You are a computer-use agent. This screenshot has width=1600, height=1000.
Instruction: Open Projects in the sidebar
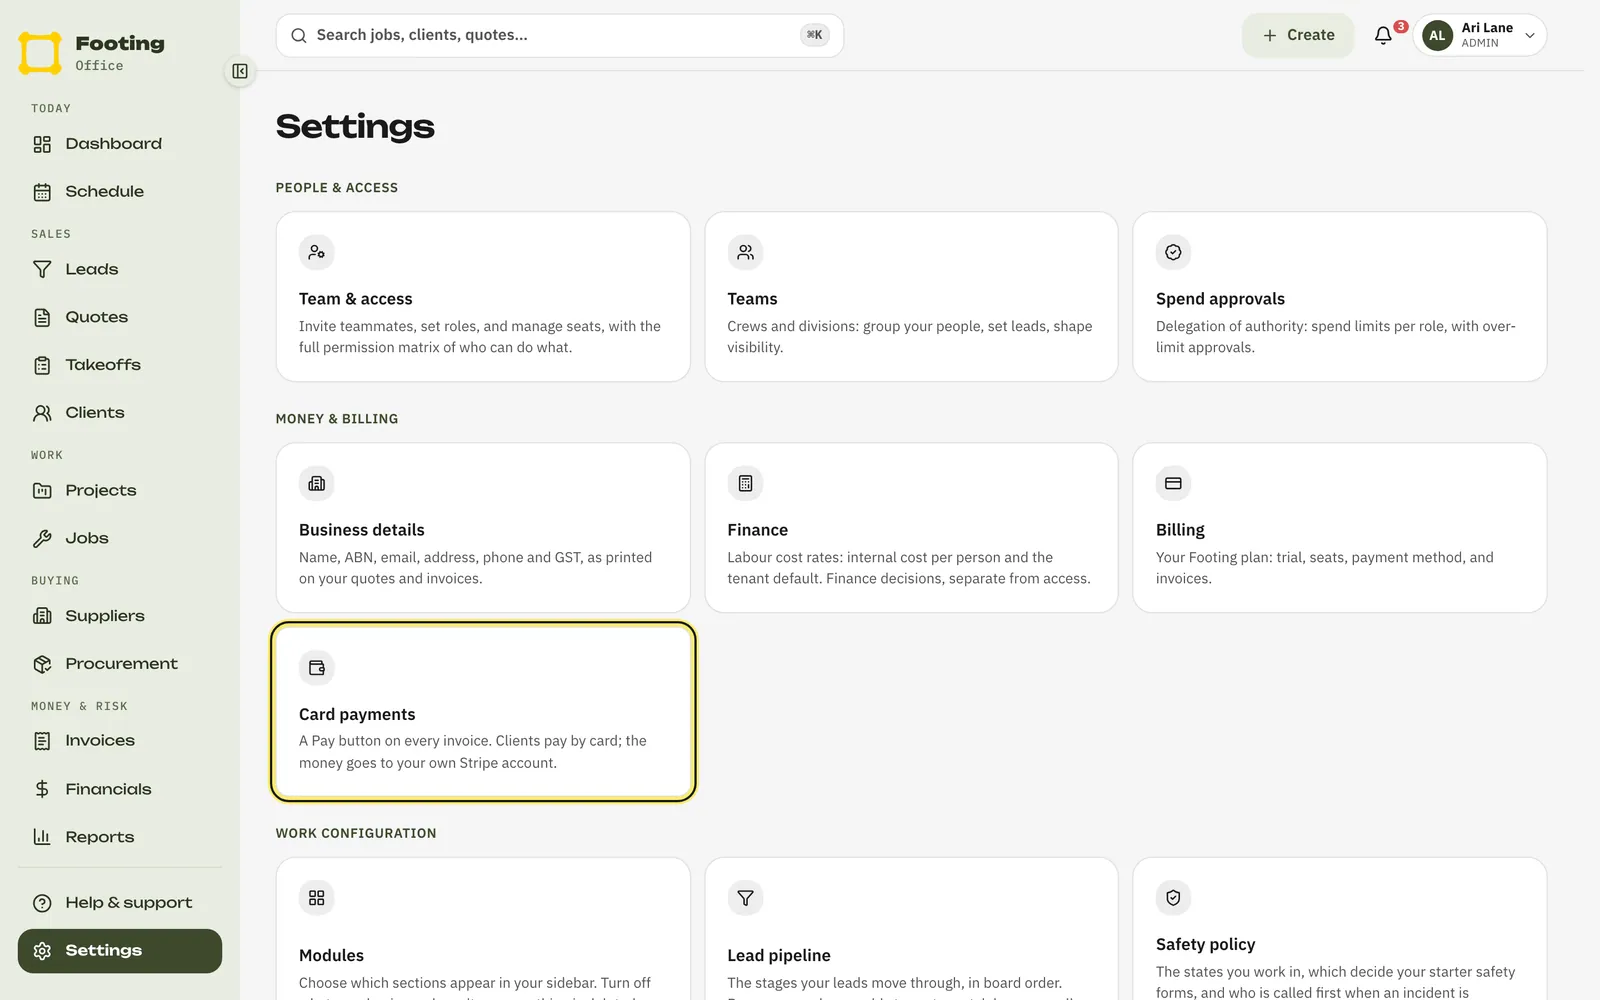pos(120,490)
